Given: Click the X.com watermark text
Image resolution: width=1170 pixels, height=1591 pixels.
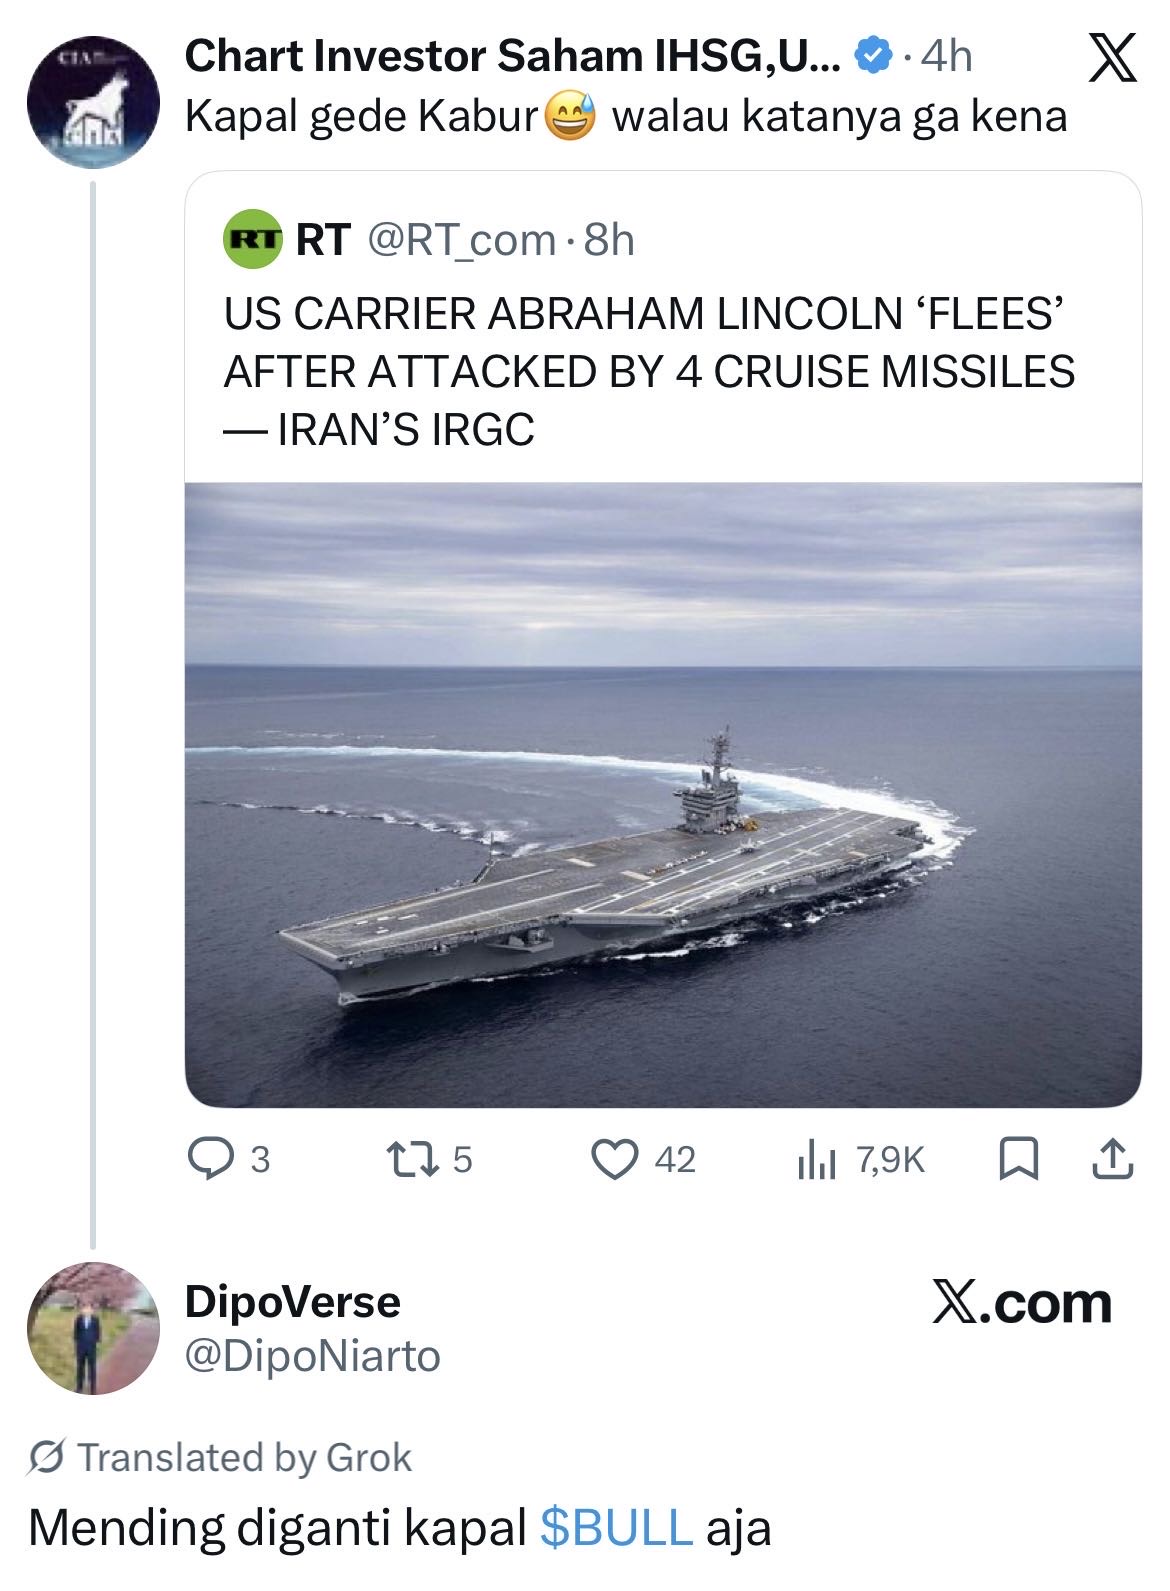Looking at the screenshot, I should pyautogui.click(x=1021, y=1304).
